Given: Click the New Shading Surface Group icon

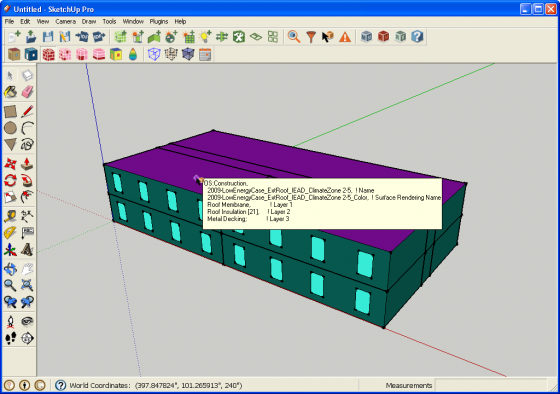Looking at the screenshot, I should pyautogui.click(x=138, y=37).
